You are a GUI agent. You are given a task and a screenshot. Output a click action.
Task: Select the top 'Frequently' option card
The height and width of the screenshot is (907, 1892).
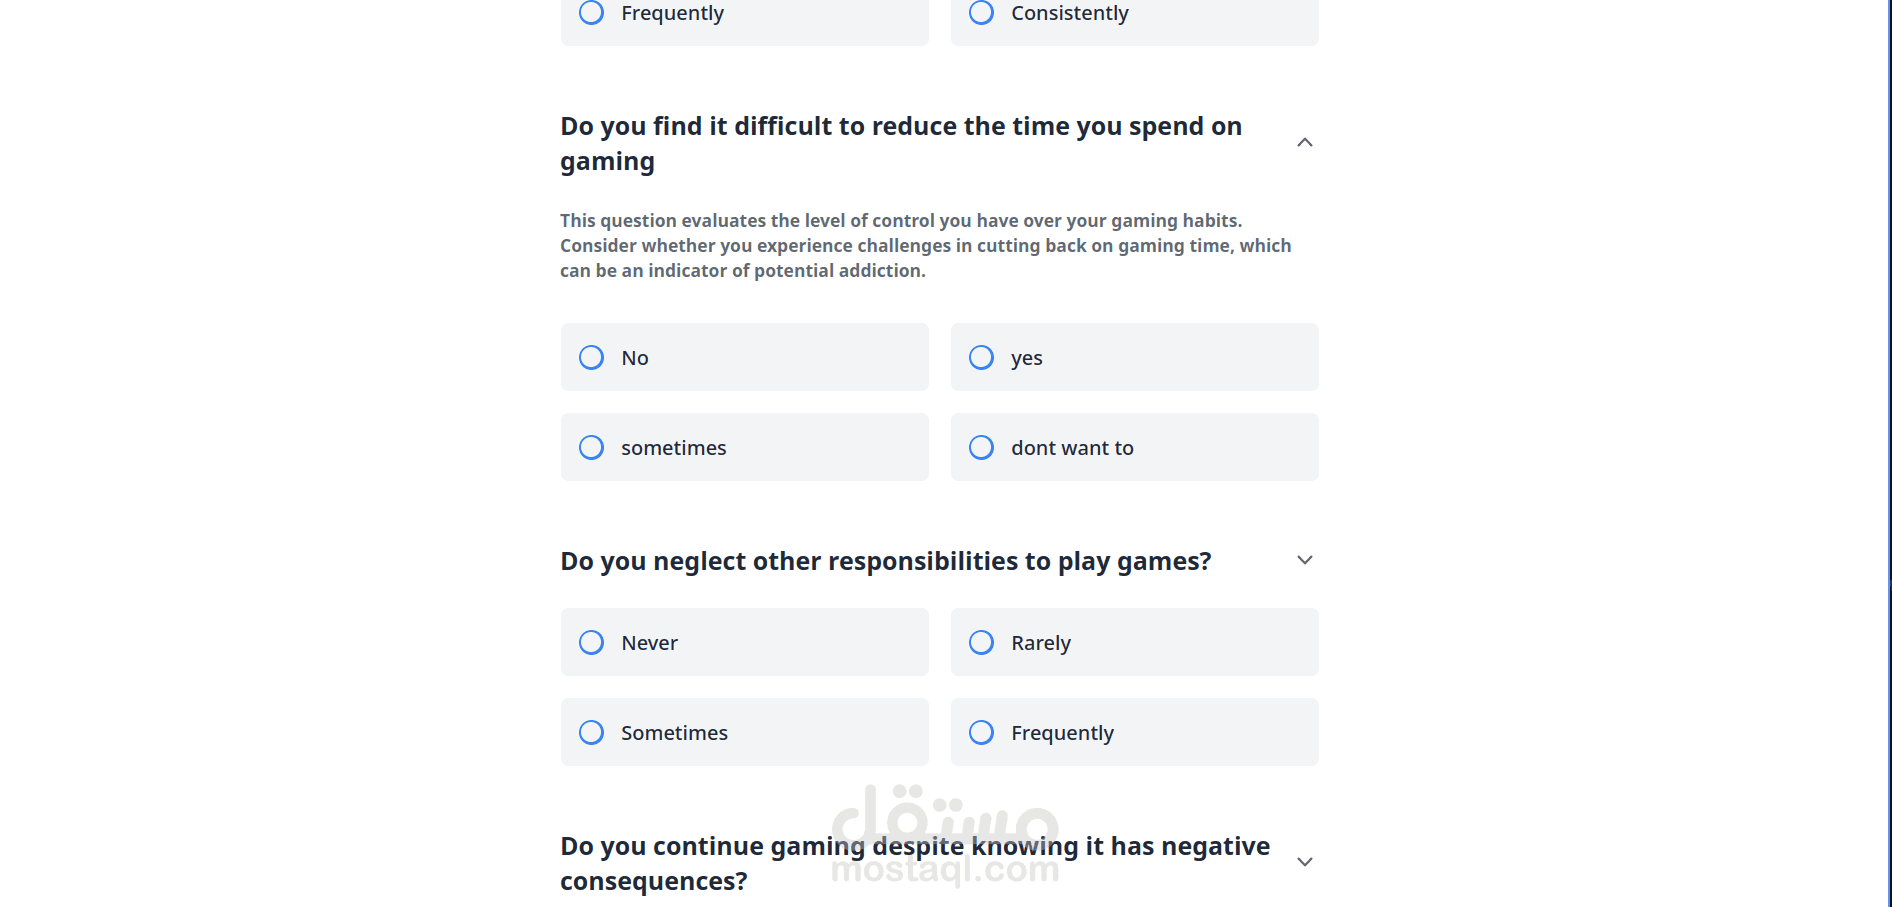point(744,19)
